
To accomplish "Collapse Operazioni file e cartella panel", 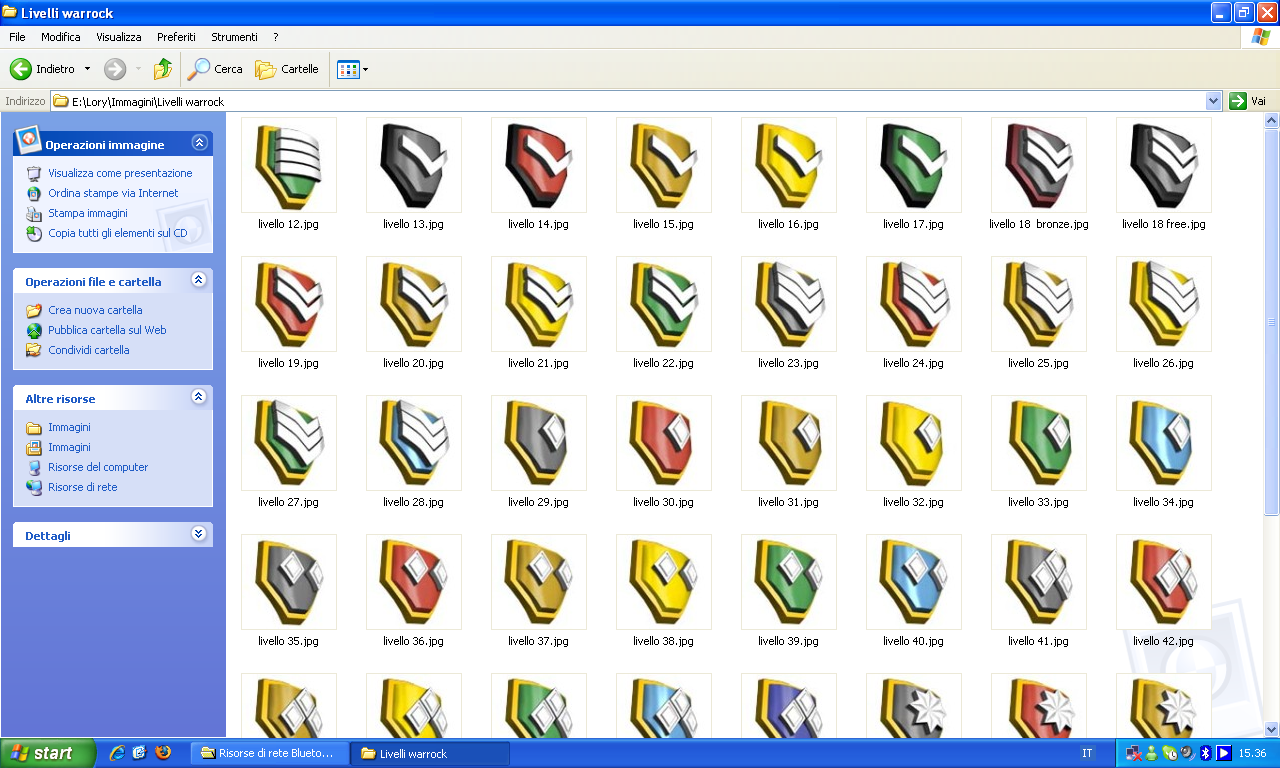I will [199, 280].
